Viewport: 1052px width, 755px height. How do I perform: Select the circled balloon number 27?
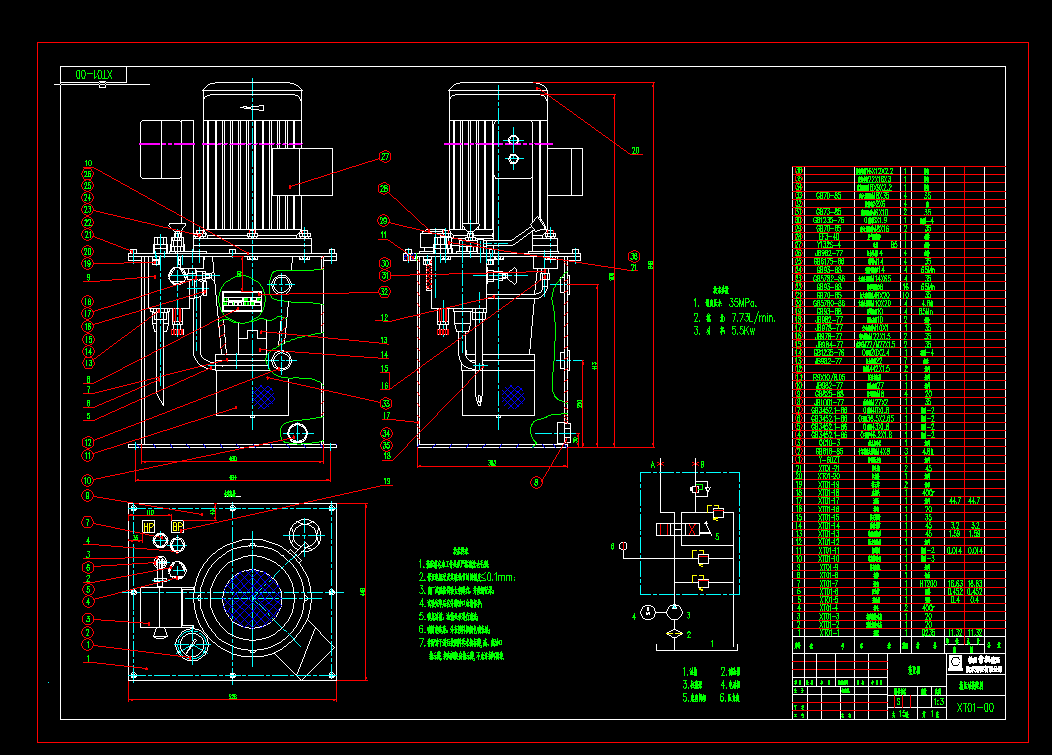coord(385,156)
